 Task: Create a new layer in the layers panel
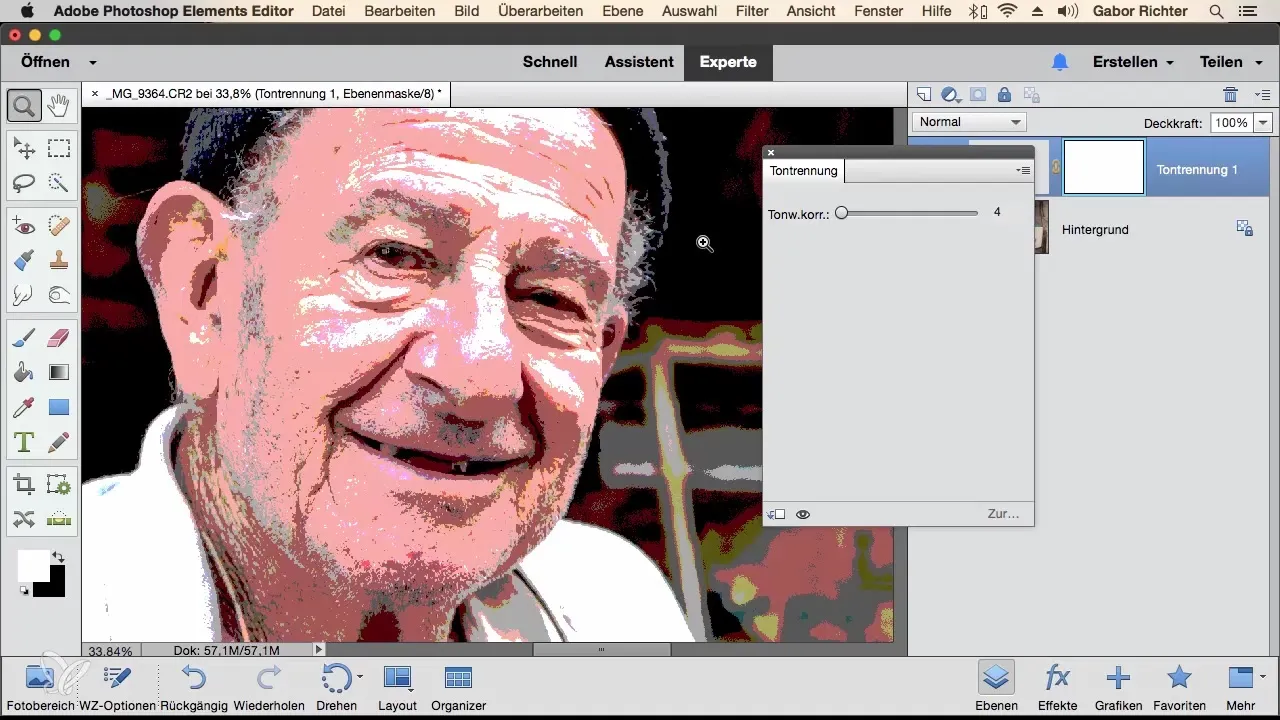tap(924, 94)
